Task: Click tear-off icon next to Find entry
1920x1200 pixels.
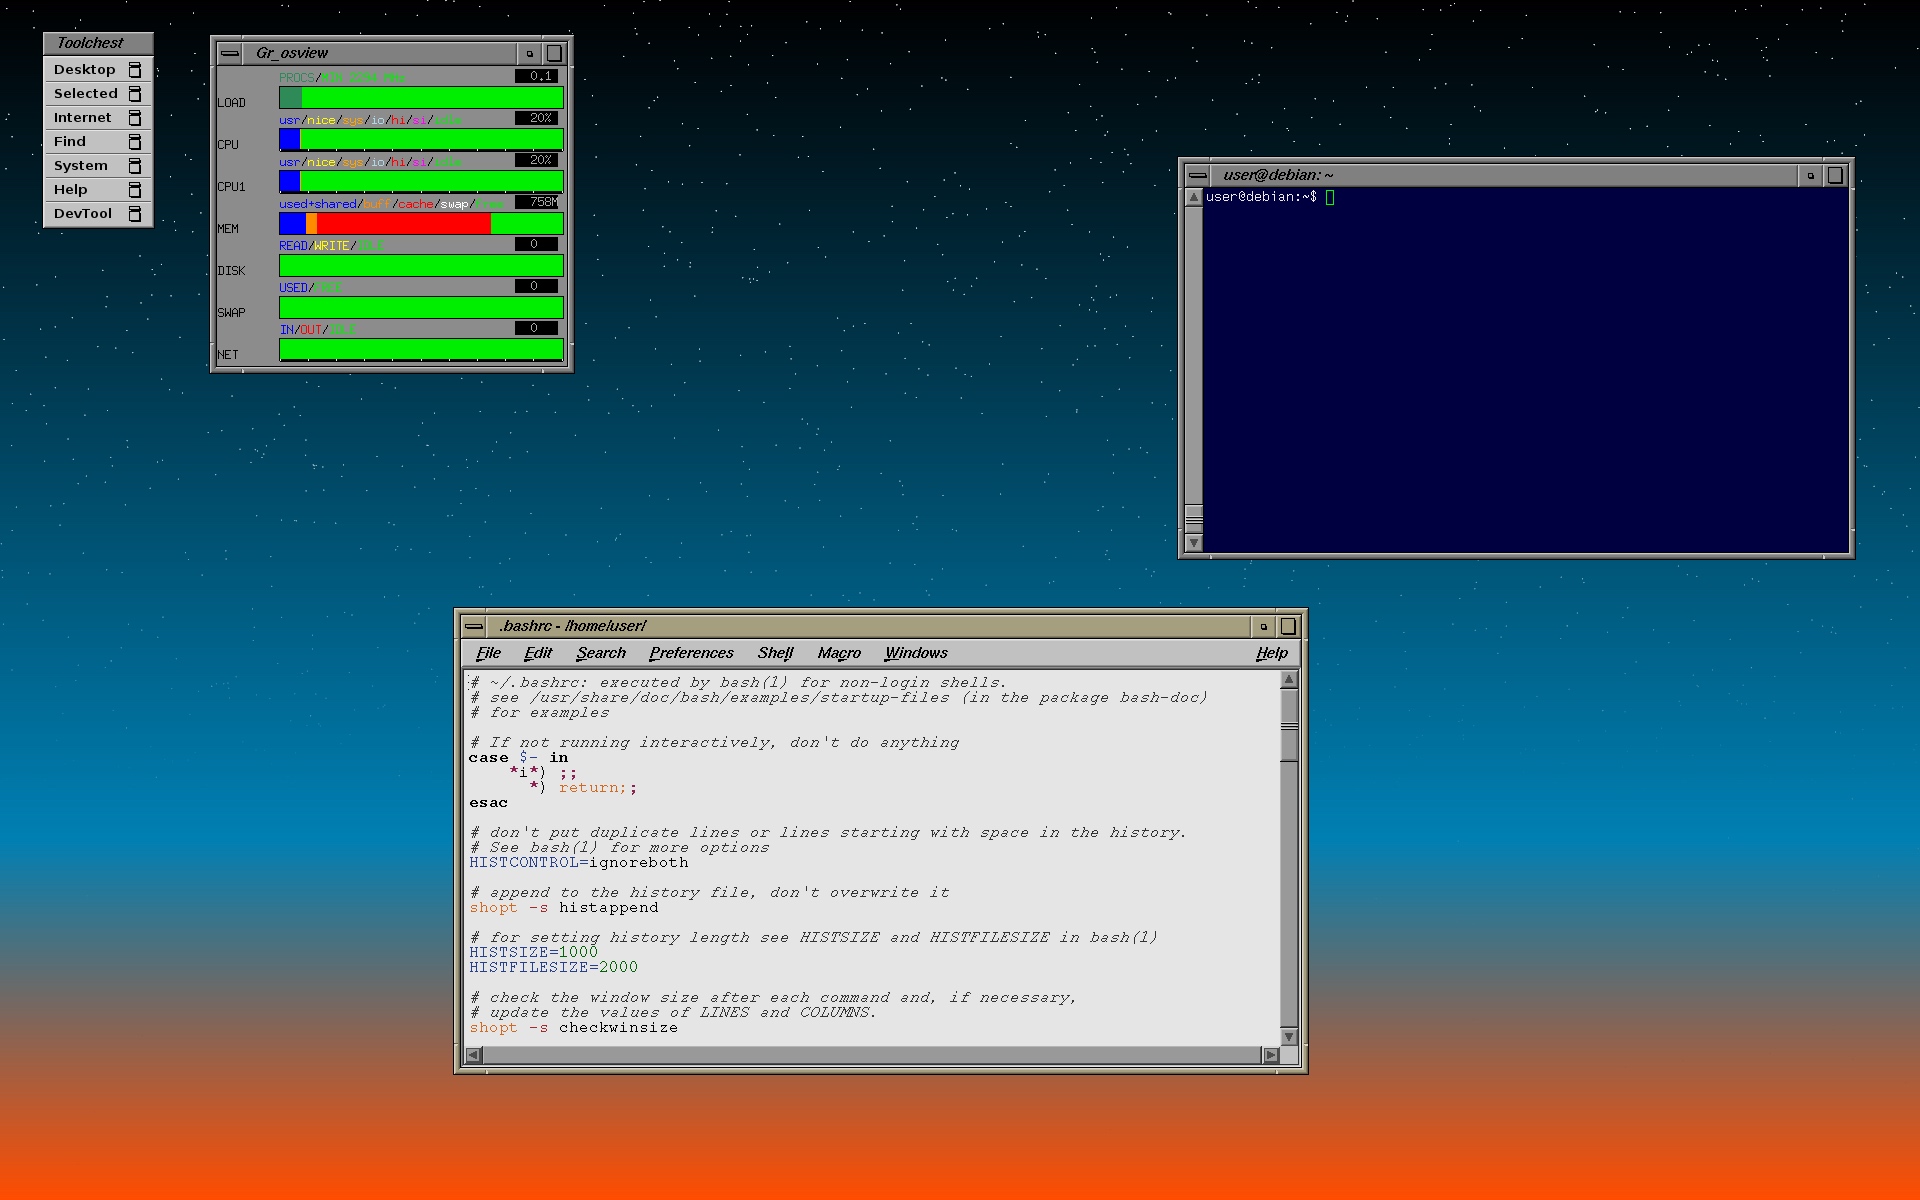Action: [x=135, y=142]
